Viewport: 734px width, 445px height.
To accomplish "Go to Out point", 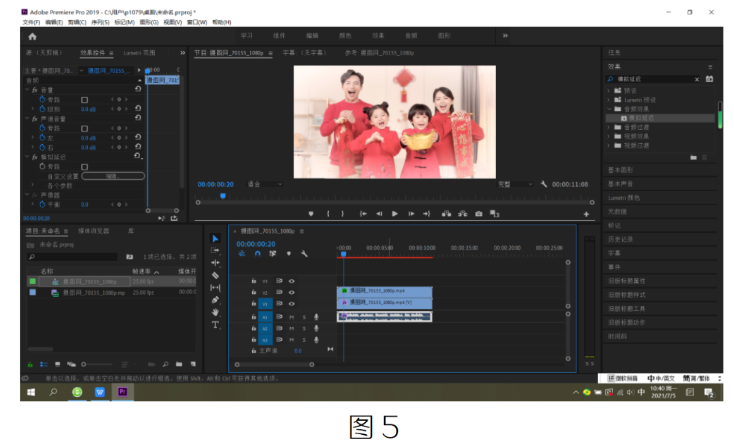I will click(x=426, y=214).
